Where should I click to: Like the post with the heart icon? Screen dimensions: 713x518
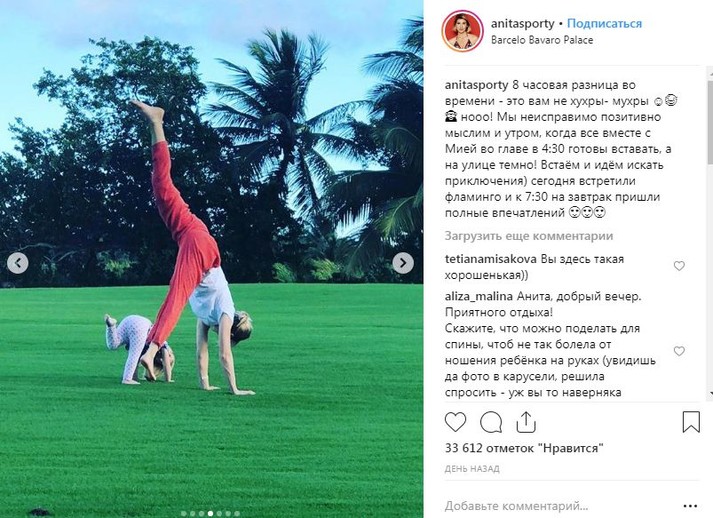point(455,422)
